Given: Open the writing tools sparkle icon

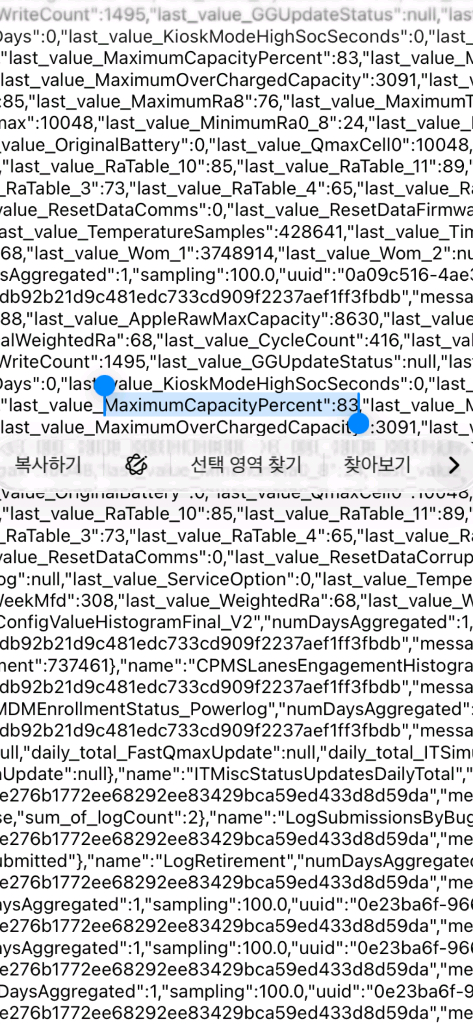Looking at the screenshot, I should 137,465.
